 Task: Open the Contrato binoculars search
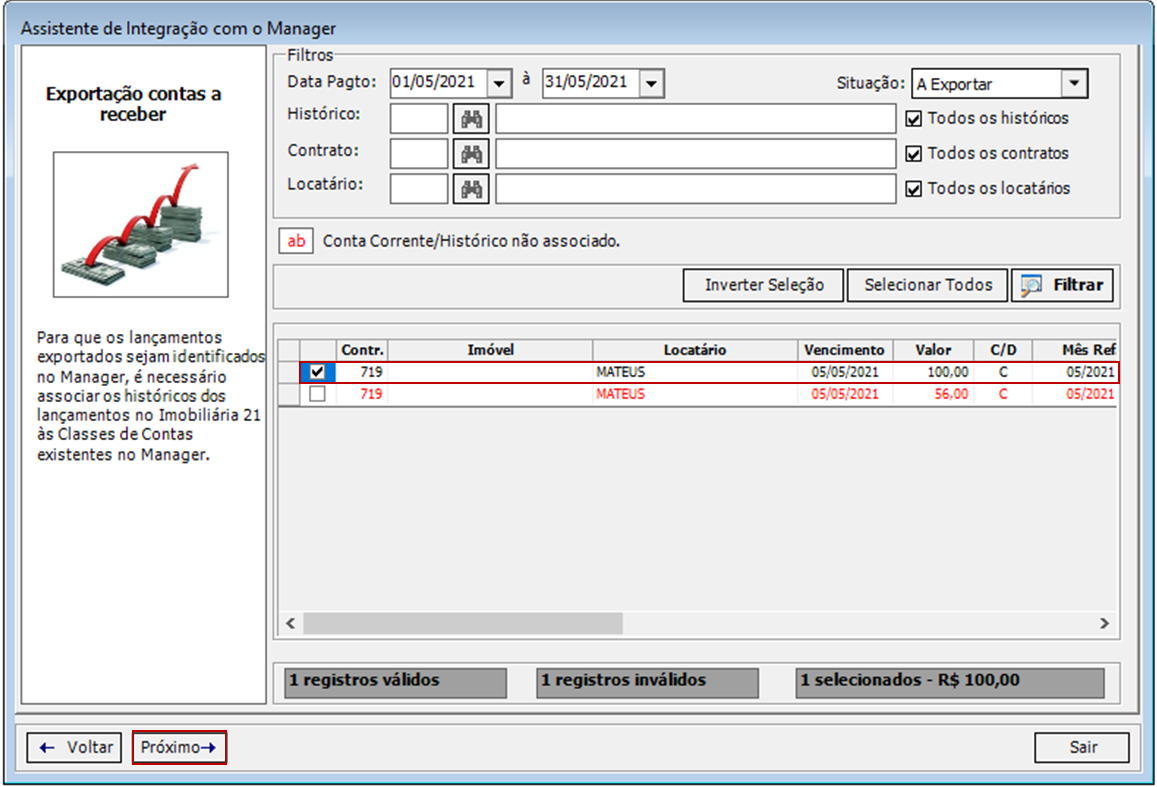[x=471, y=153]
